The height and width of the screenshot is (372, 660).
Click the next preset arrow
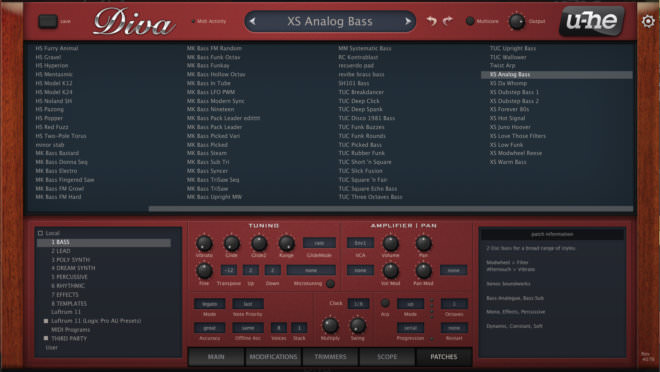pos(407,21)
